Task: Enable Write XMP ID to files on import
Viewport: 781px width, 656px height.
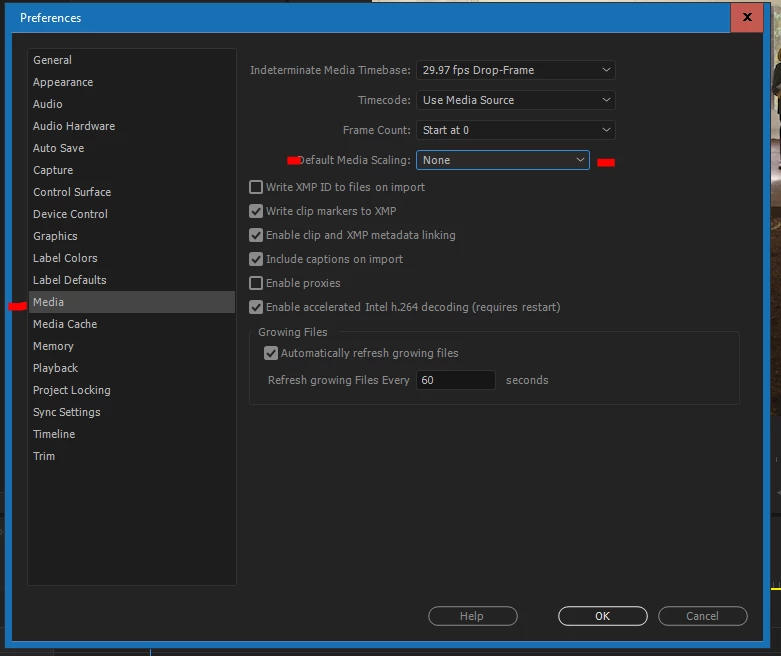Action: pyautogui.click(x=256, y=187)
